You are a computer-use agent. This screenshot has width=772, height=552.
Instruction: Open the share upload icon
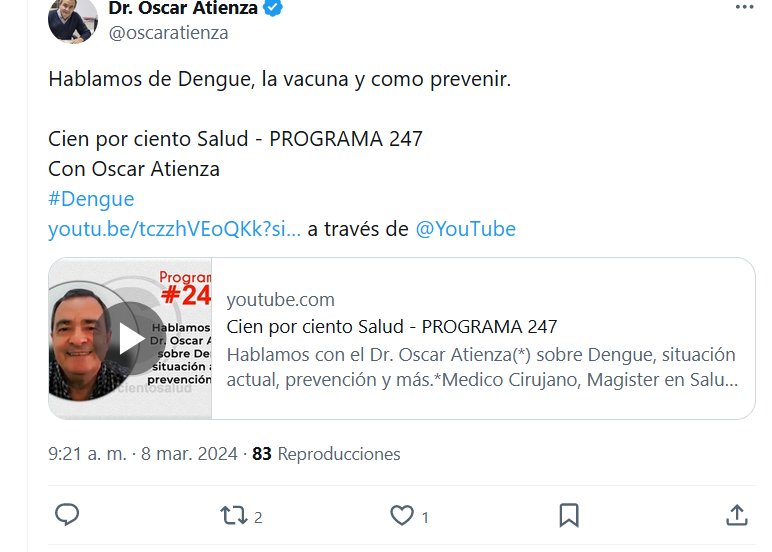coord(737,515)
